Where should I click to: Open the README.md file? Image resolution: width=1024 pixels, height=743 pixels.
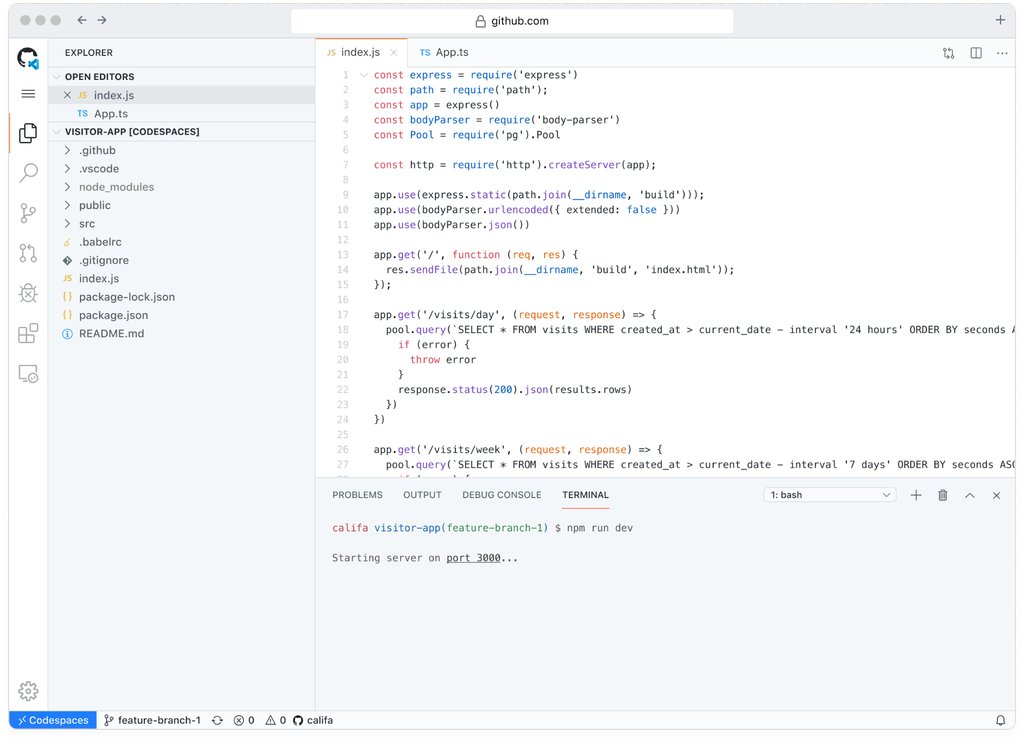pyautogui.click(x=182, y=334)
